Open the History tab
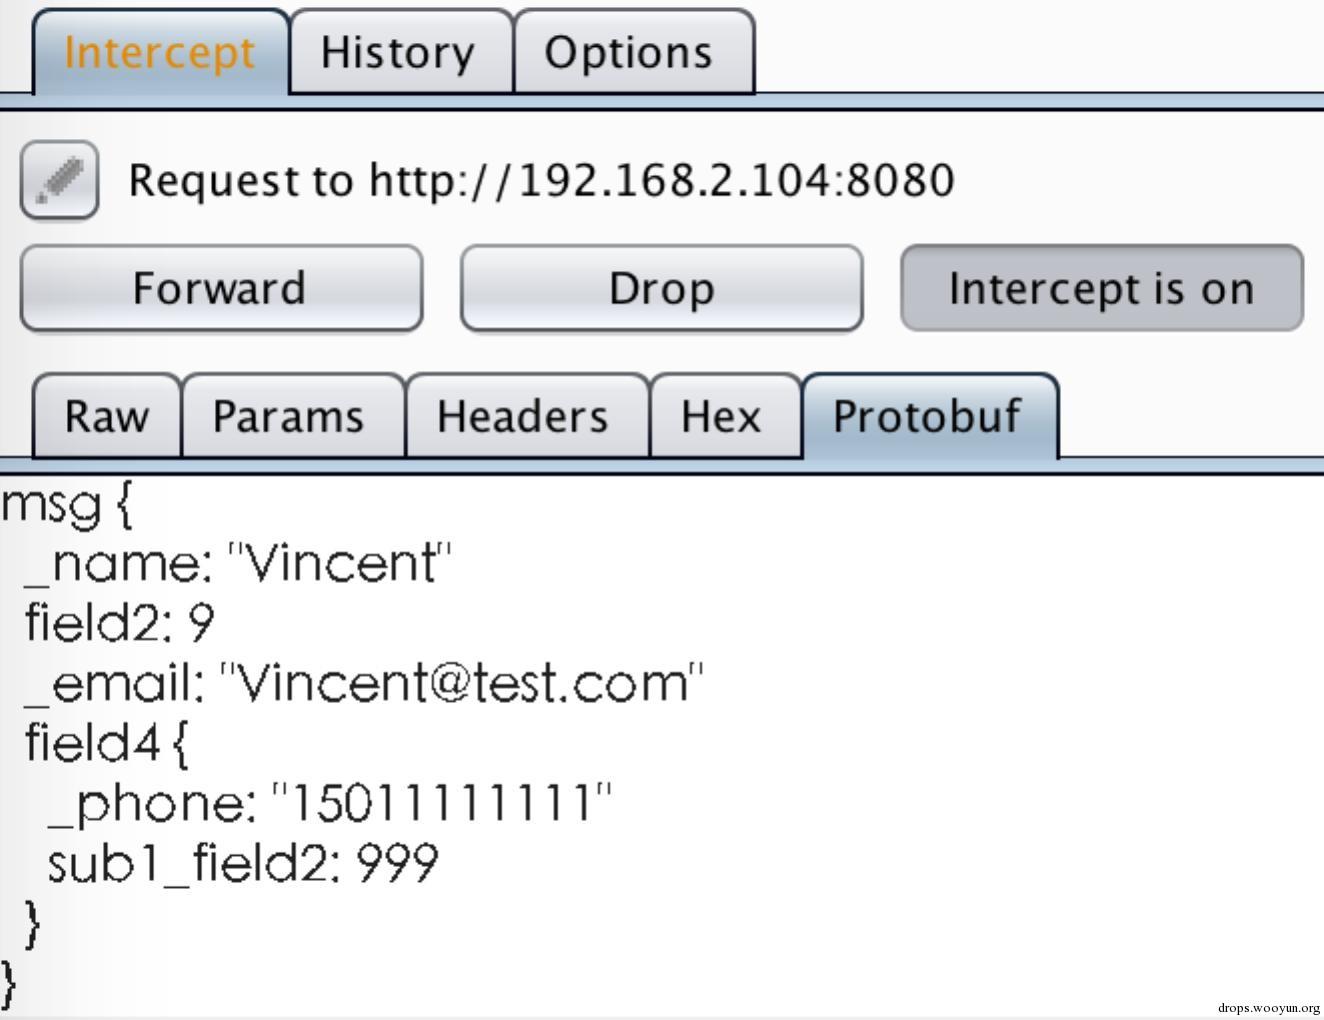Image resolution: width=1324 pixels, height=1020 pixels. 399,53
